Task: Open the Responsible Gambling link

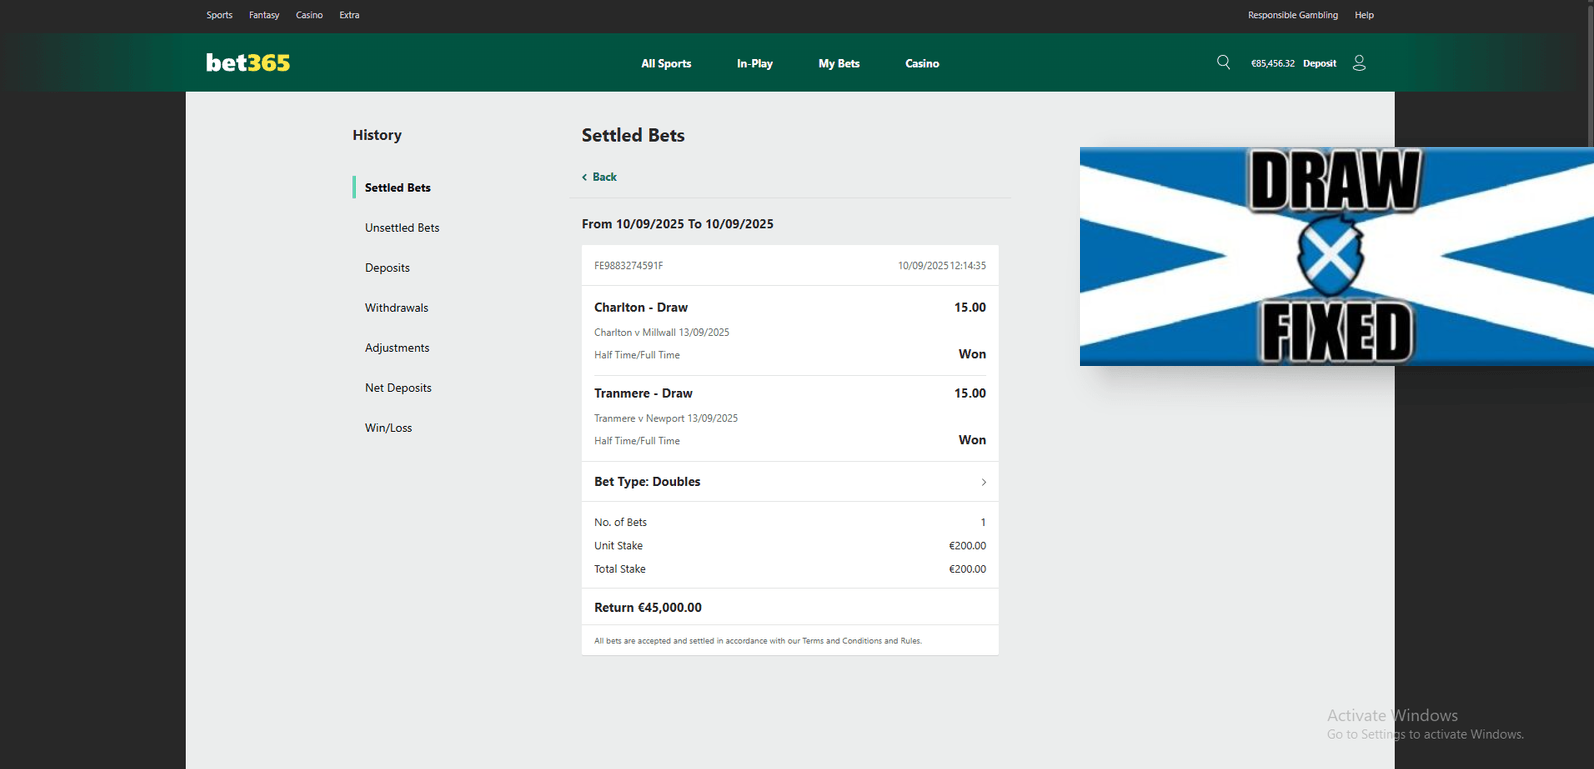Action: click(x=1292, y=15)
